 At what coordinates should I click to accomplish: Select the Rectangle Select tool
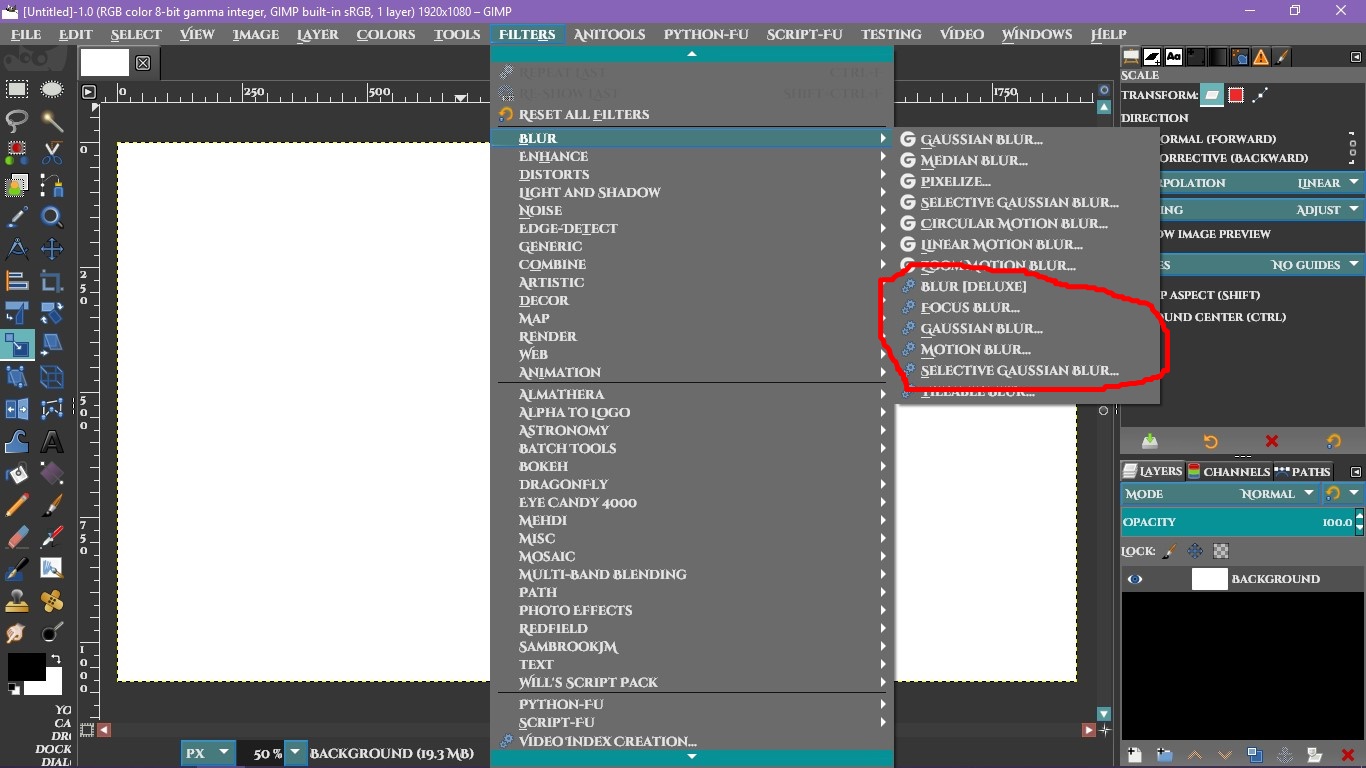click(17, 89)
